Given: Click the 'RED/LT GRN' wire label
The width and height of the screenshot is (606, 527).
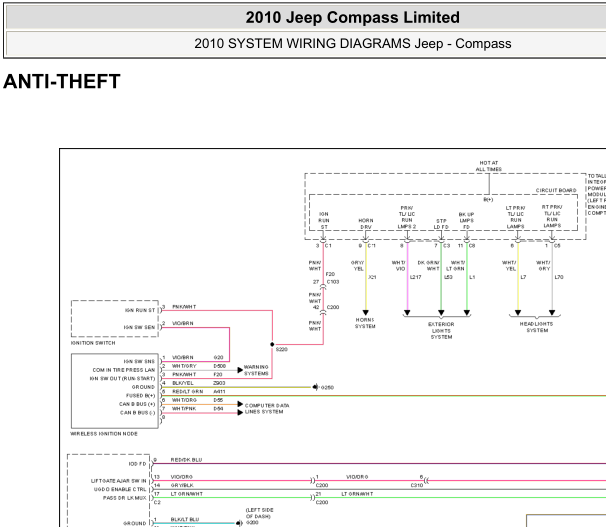Looking at the screenshot, I should [187, 392].
